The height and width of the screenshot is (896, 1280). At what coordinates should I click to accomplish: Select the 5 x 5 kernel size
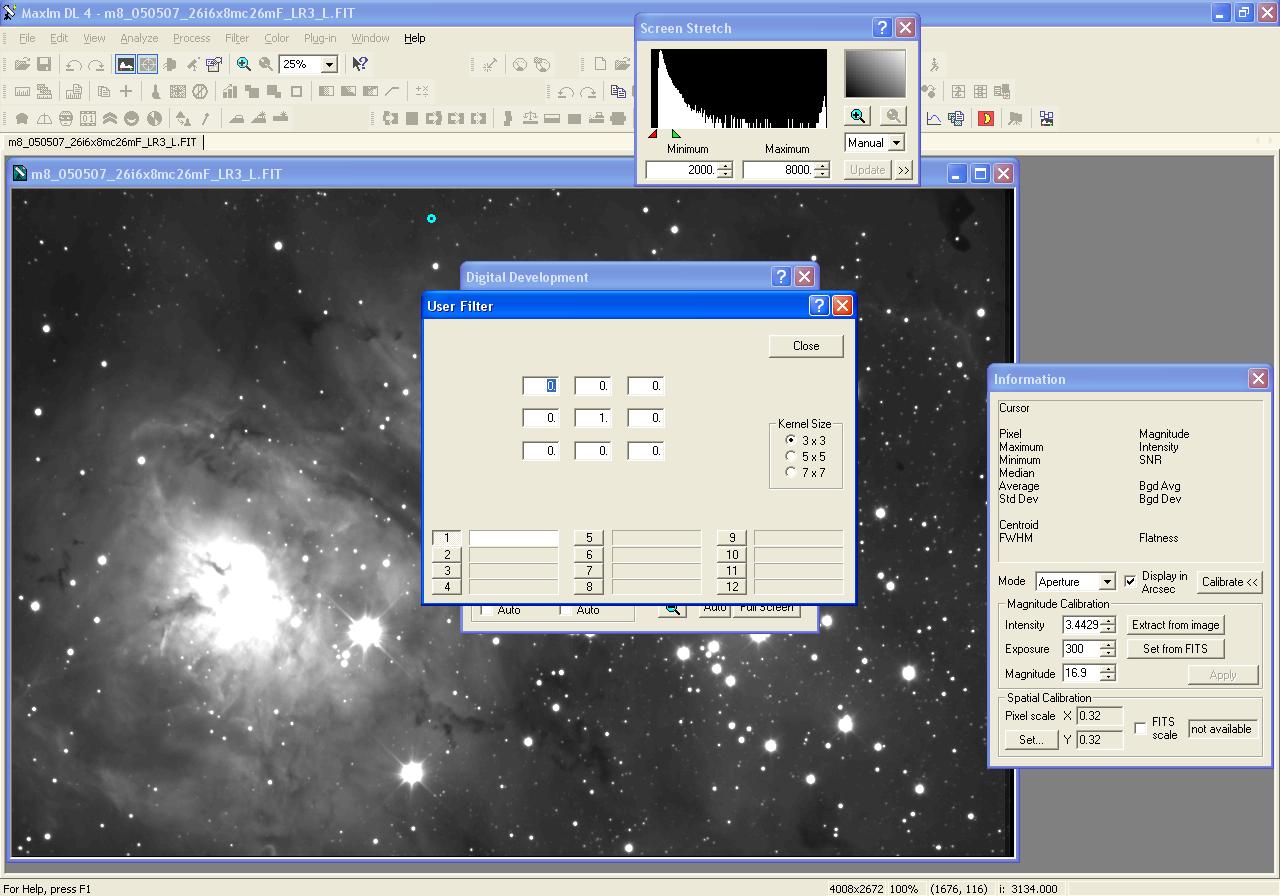[x=791, y=457]
